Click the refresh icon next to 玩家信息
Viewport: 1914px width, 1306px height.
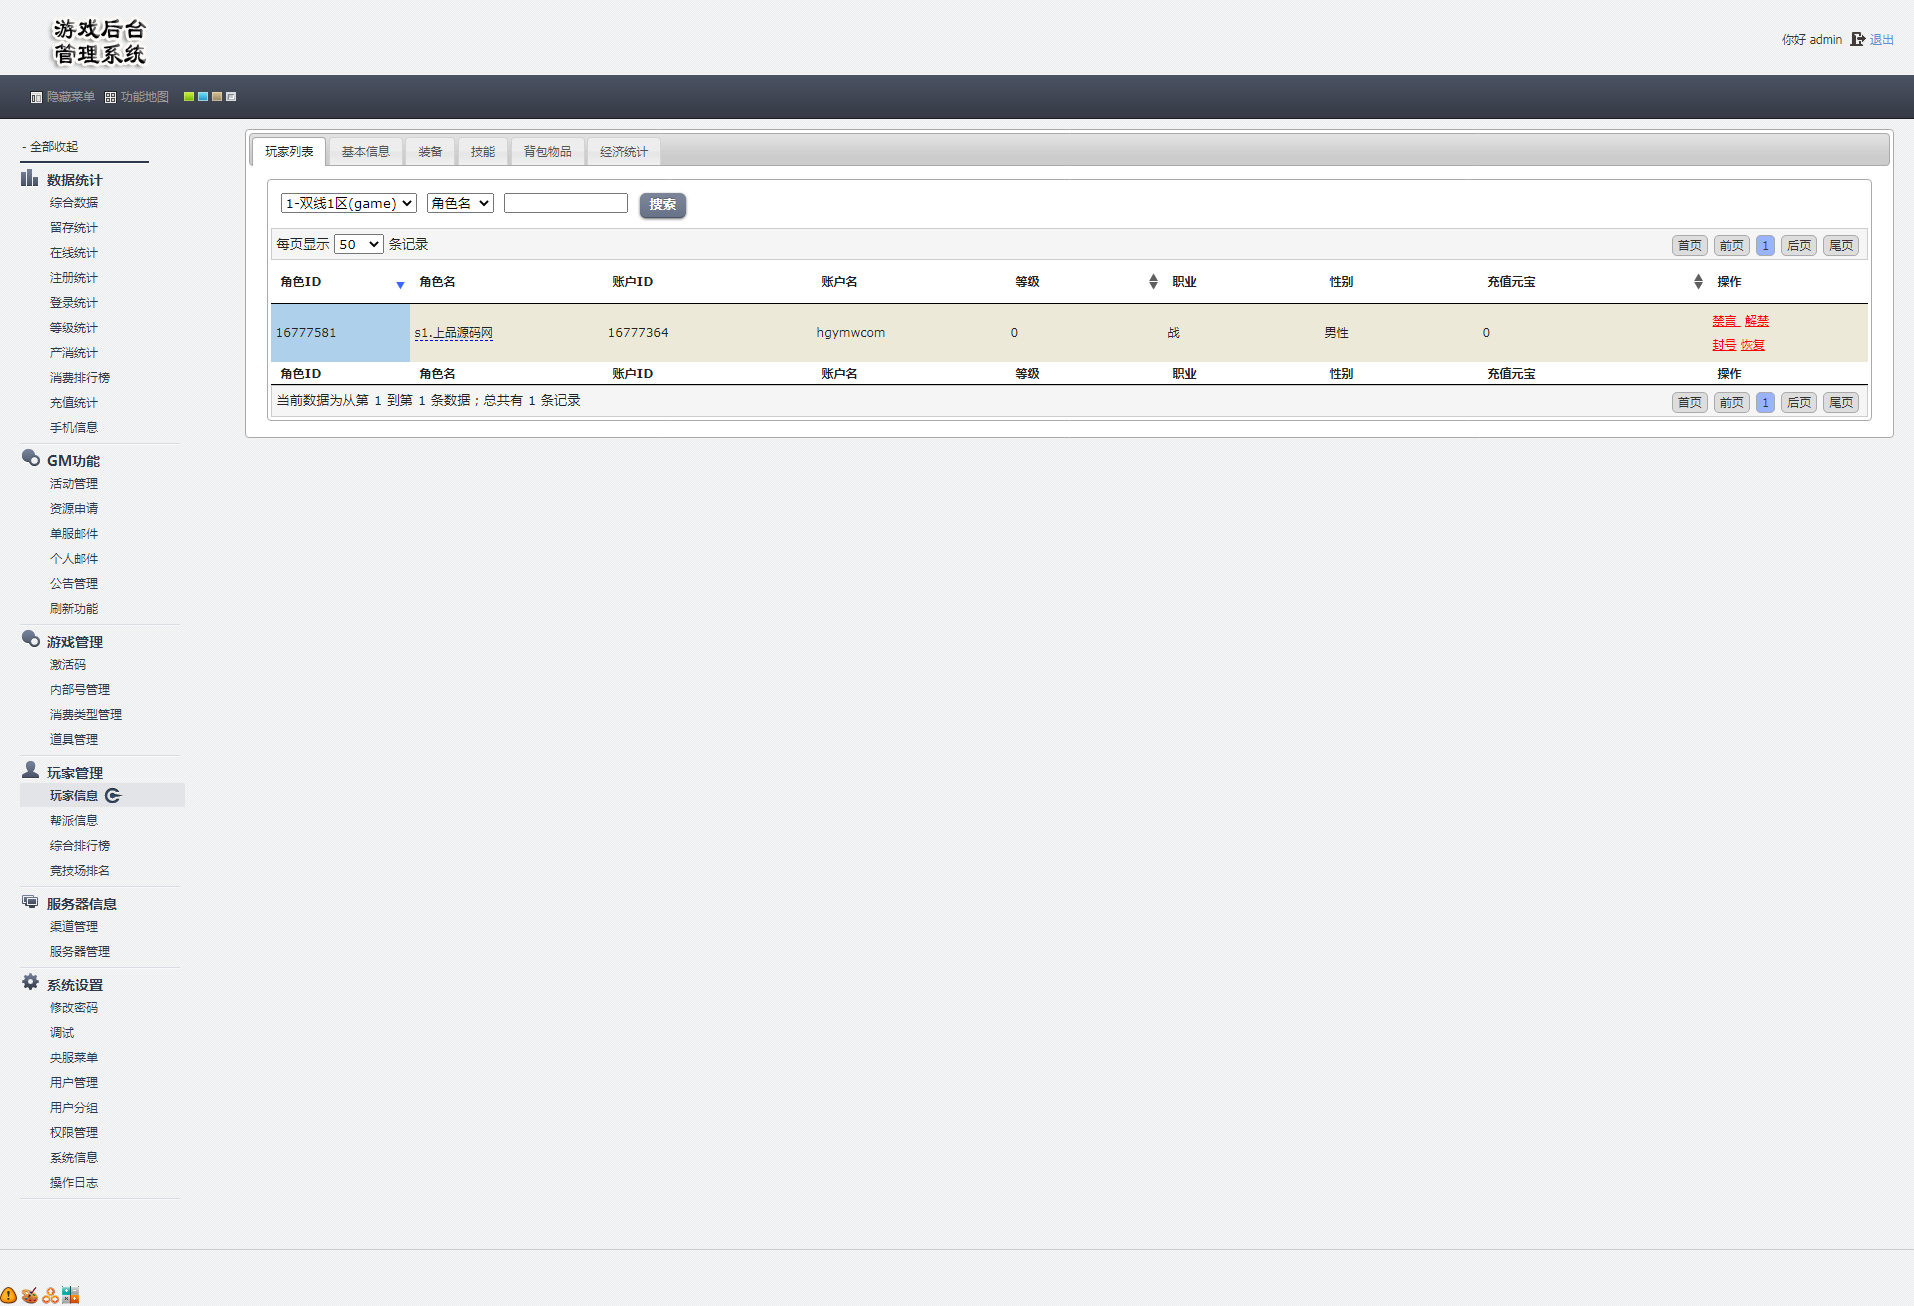[113, 796]
